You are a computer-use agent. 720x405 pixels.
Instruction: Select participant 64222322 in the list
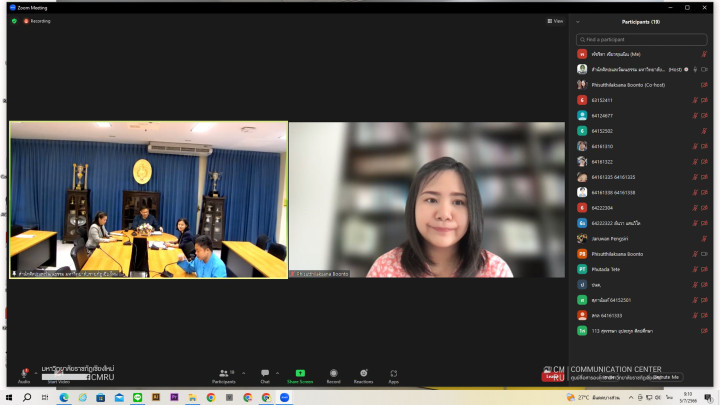641,223
